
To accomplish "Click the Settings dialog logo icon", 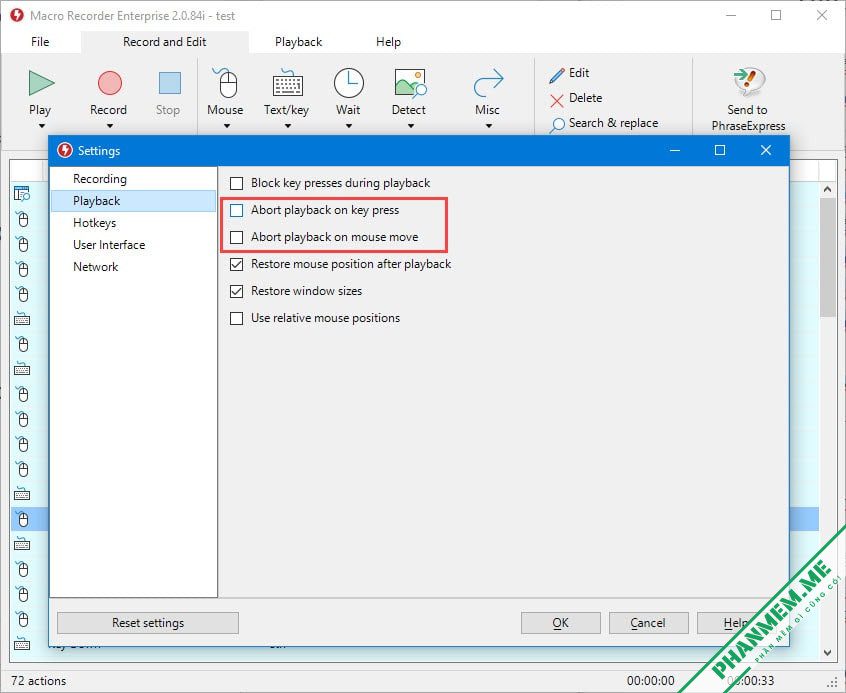I will point(65,150).
